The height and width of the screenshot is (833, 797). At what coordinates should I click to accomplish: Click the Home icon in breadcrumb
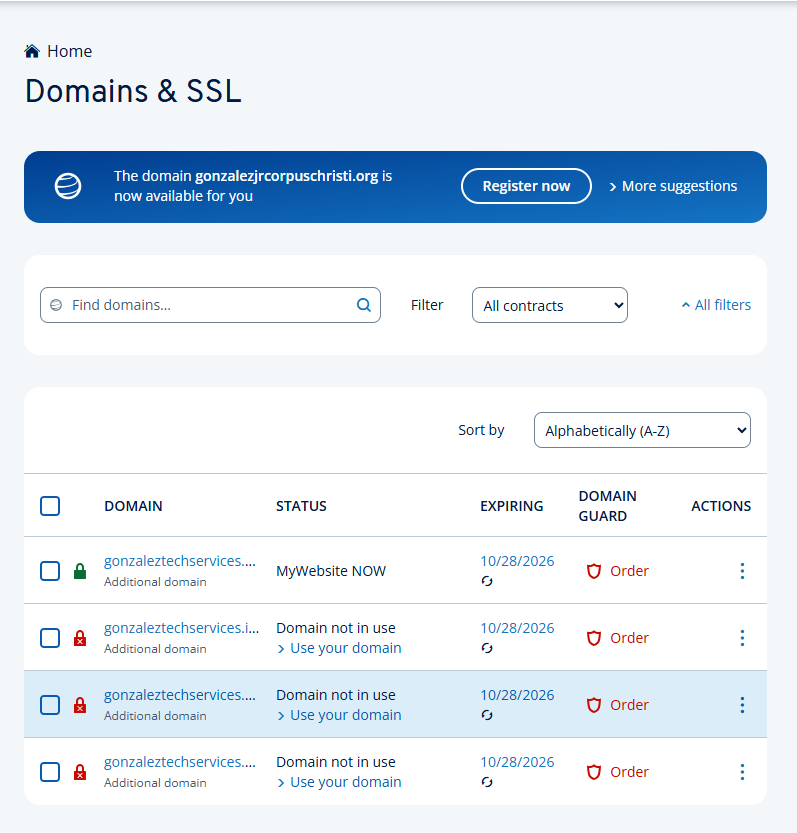tap(32, 51)
